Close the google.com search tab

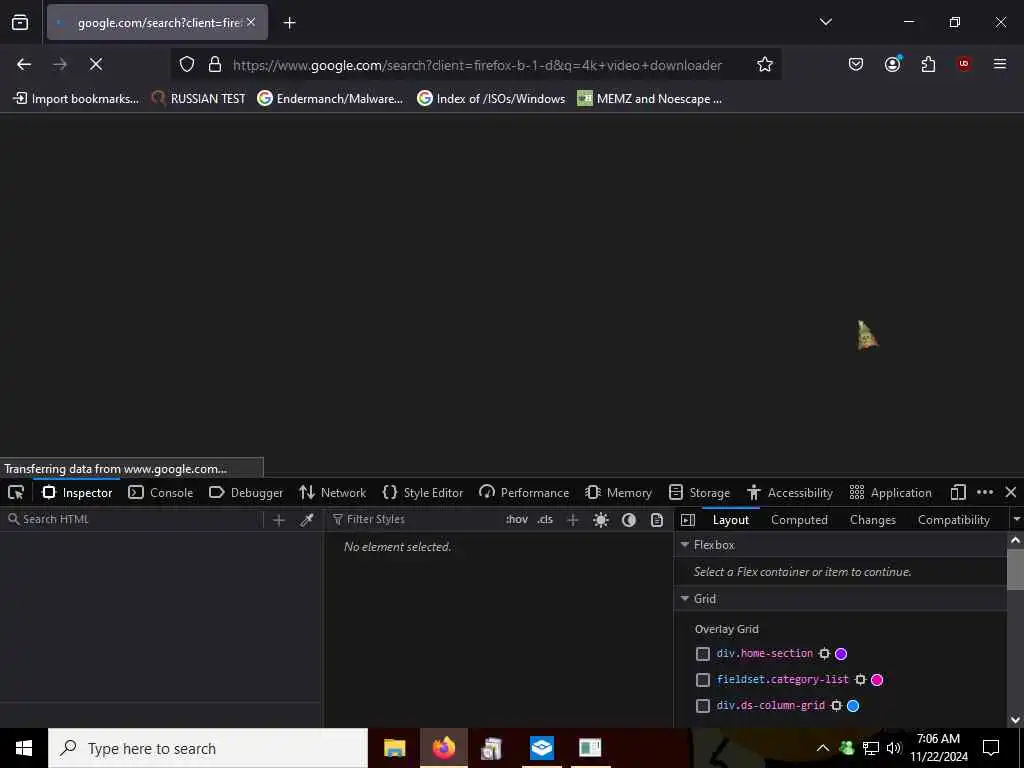pos(251,22)
